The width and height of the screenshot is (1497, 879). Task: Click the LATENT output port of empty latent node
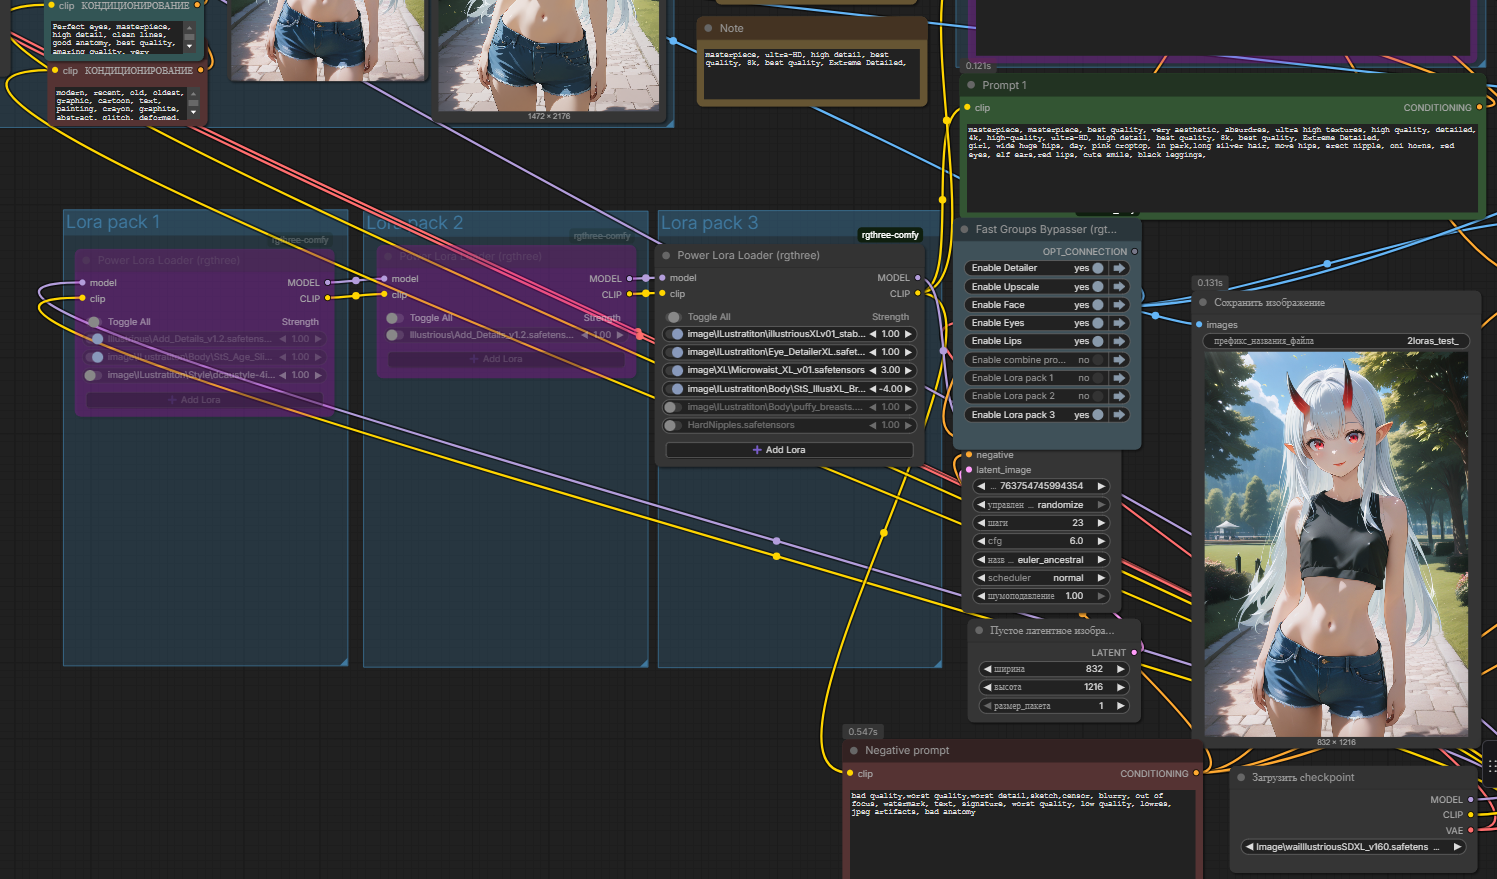1134,652
